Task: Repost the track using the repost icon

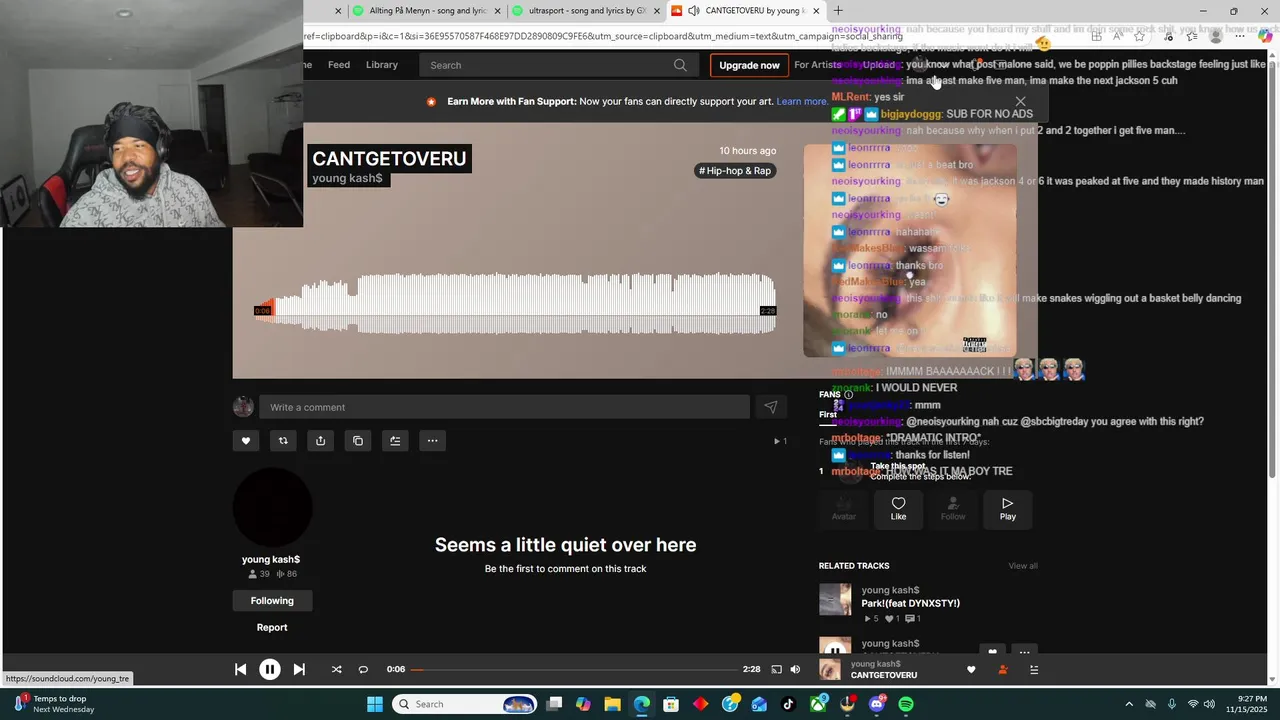Action: pyautogui.click(x=283, y=440)
